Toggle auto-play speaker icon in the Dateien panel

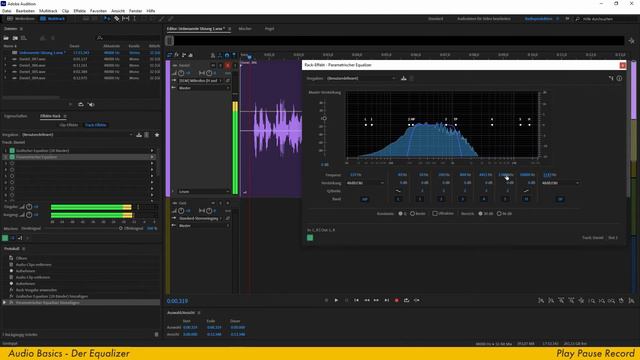(91, 104)
